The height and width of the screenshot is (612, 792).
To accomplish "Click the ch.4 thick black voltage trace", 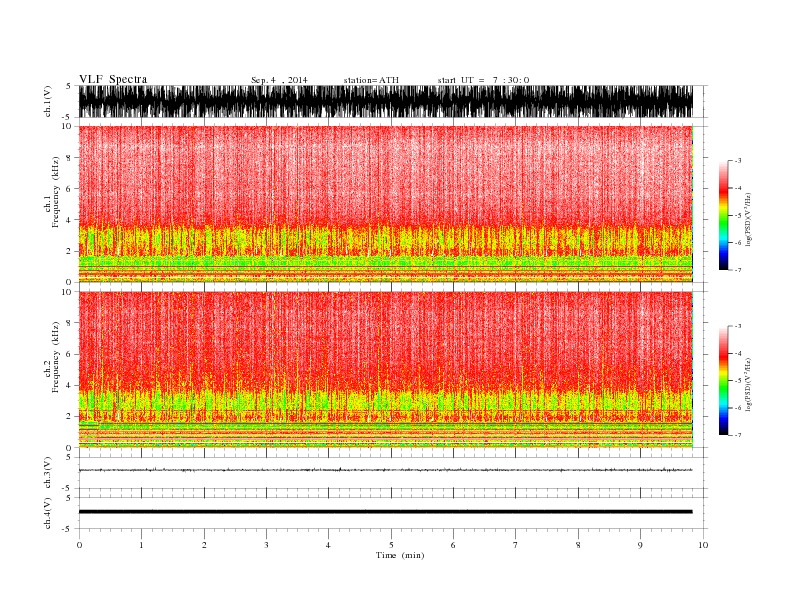I will pyautogui.click(x=385, y=512).
